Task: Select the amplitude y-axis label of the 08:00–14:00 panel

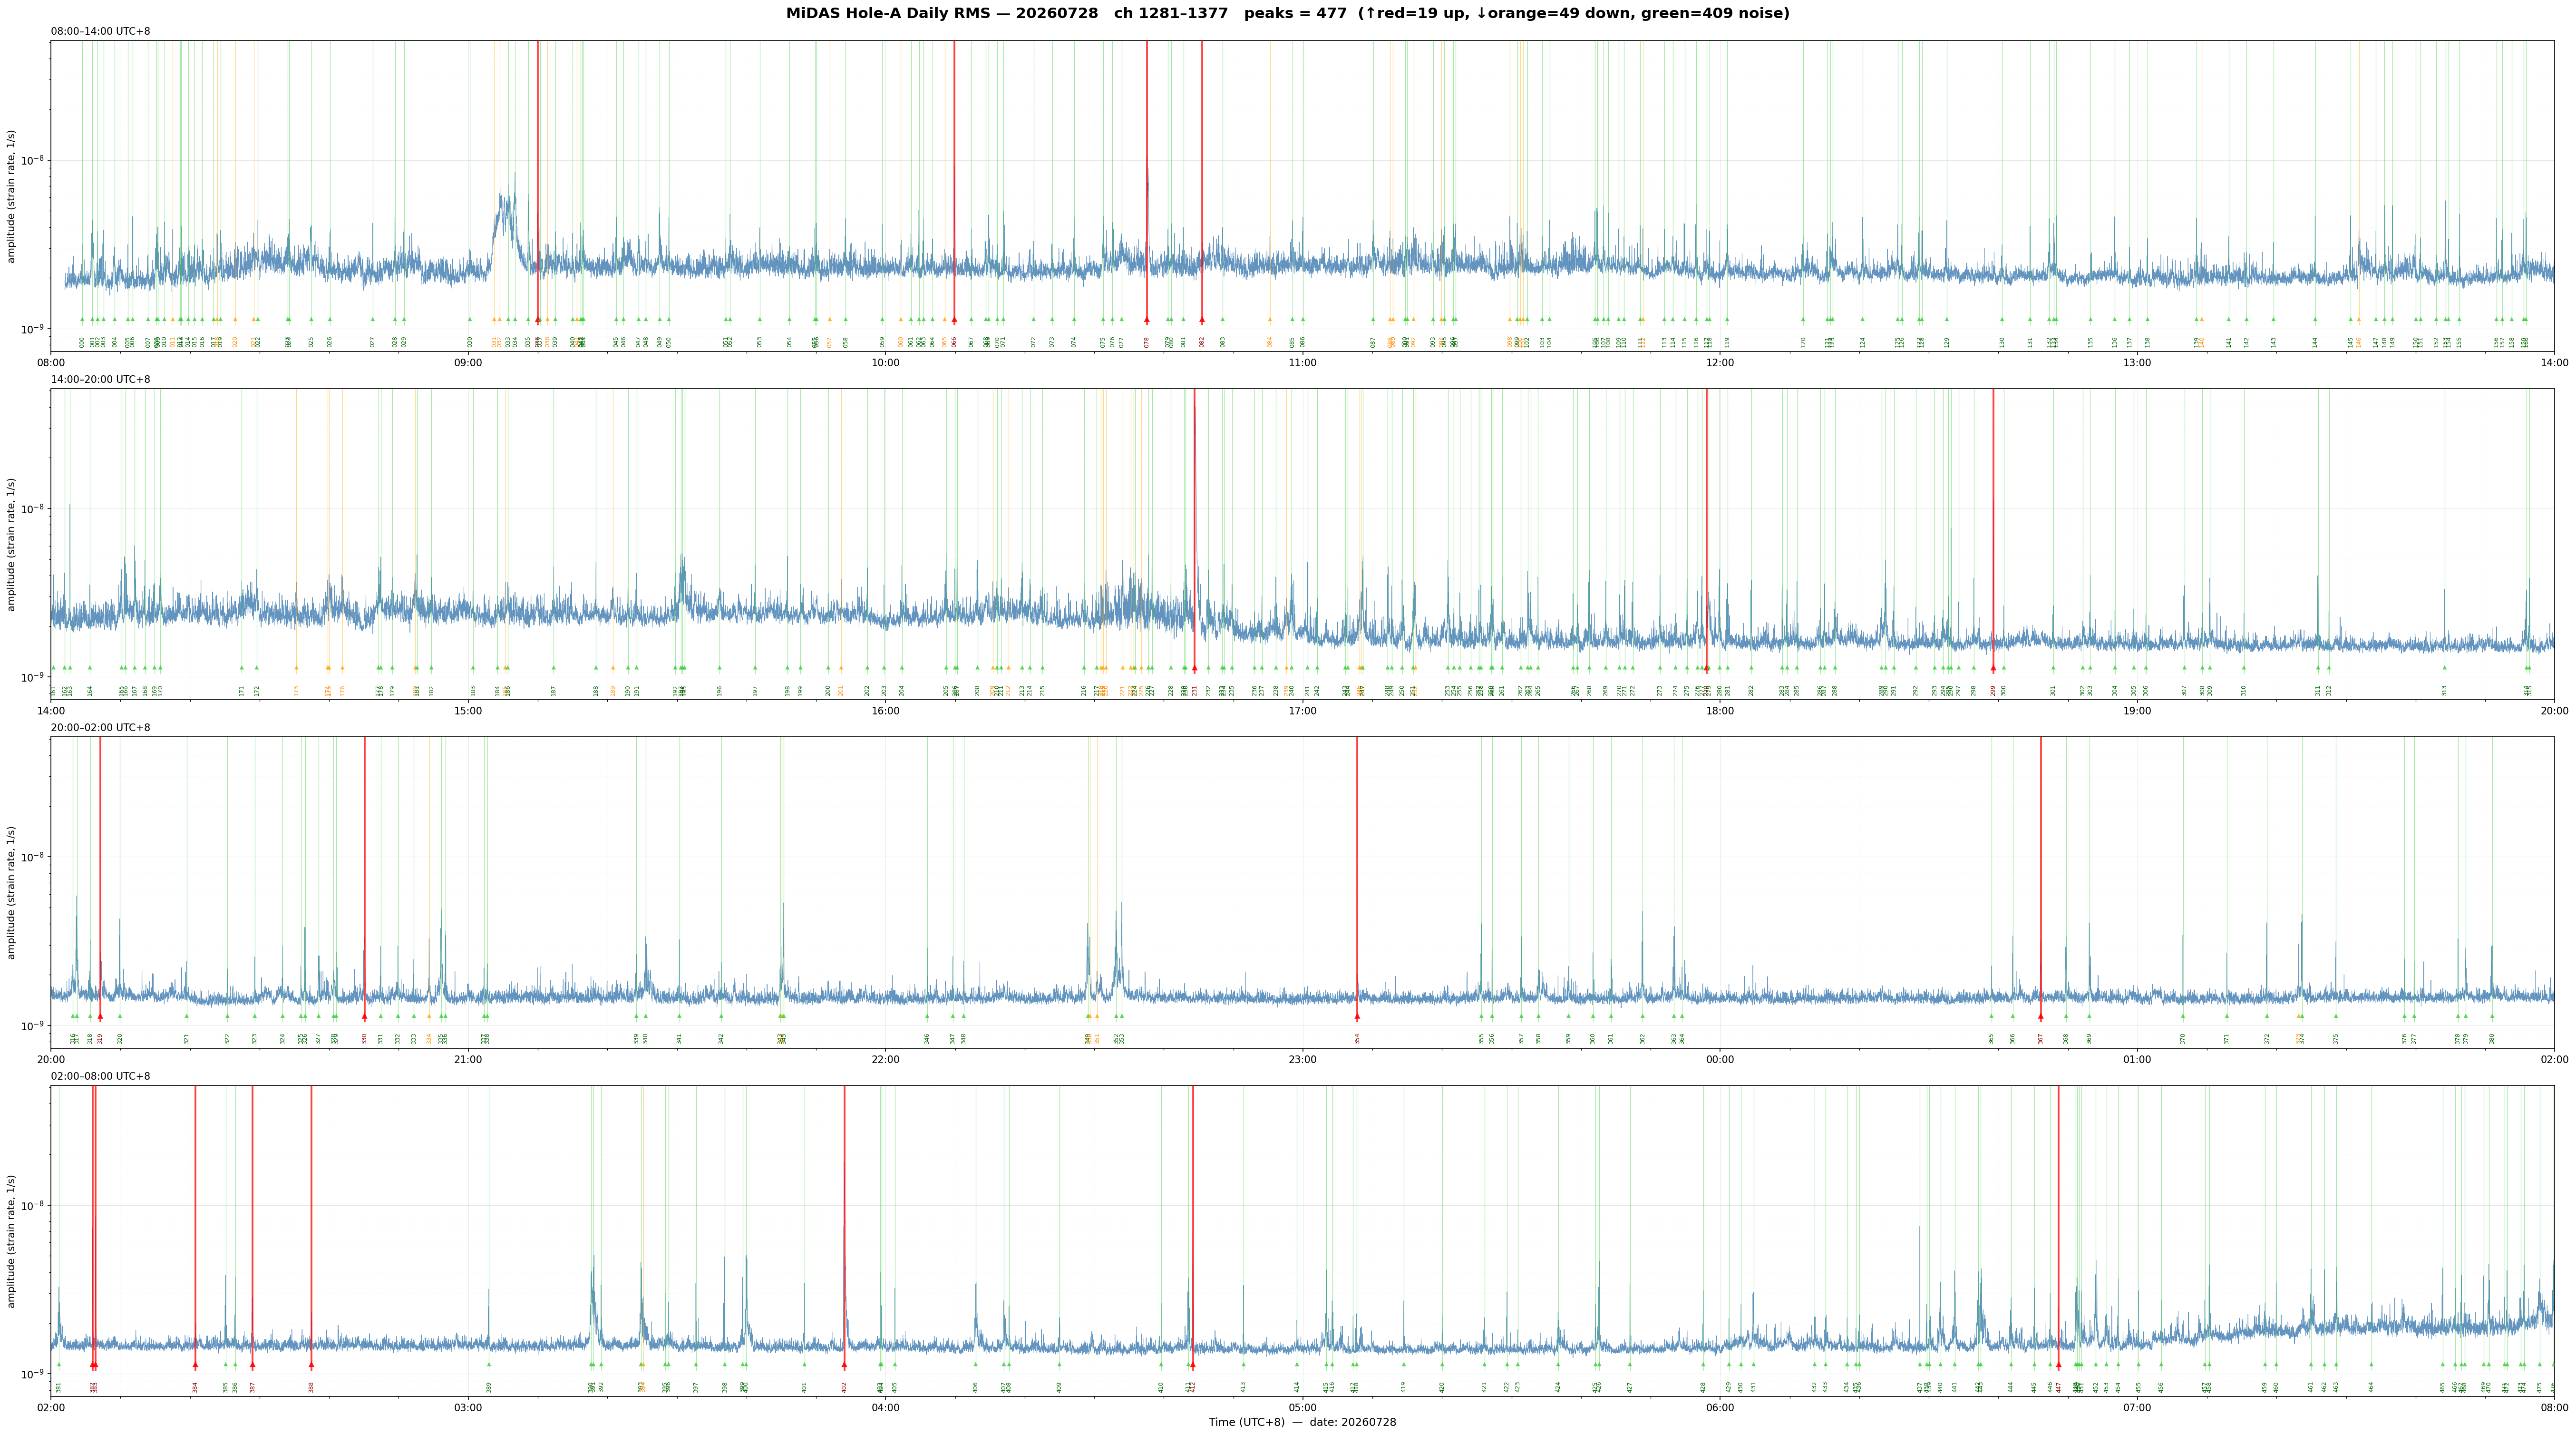Action: [x=12, y=196]
